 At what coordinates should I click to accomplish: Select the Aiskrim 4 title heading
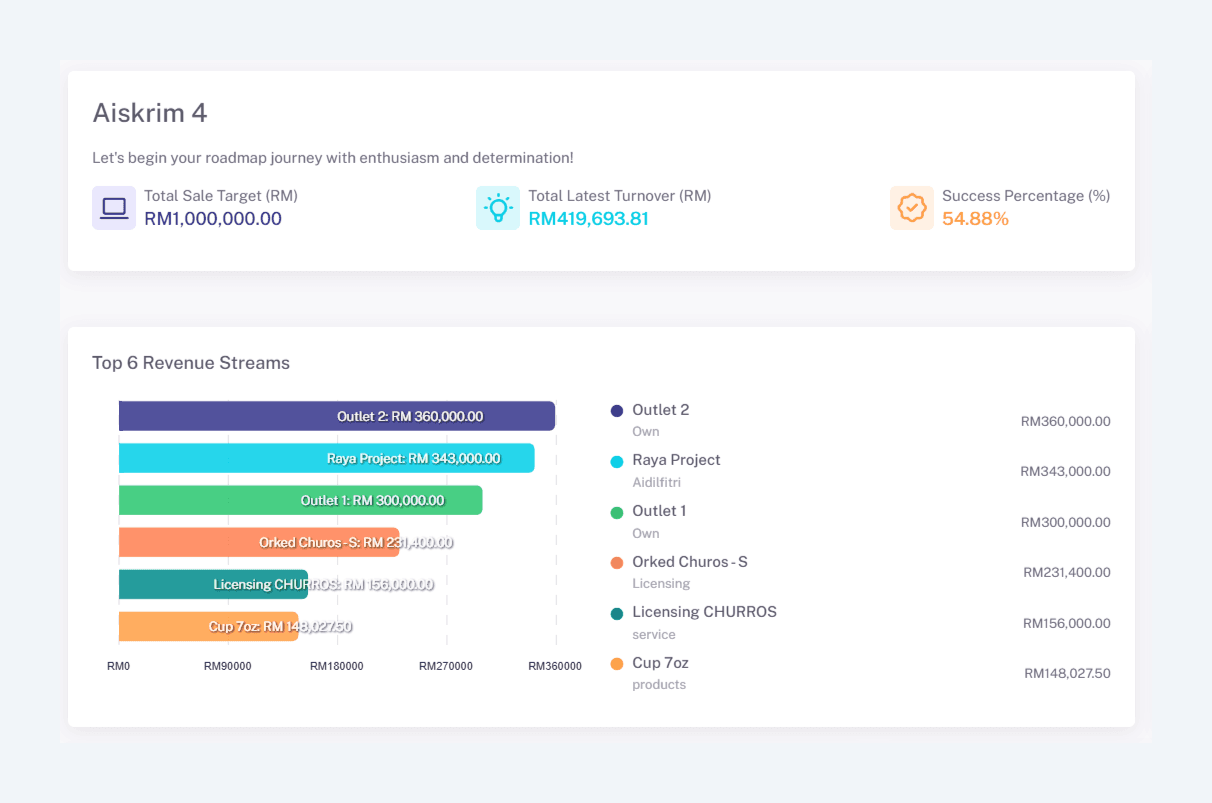pos(150,113)
